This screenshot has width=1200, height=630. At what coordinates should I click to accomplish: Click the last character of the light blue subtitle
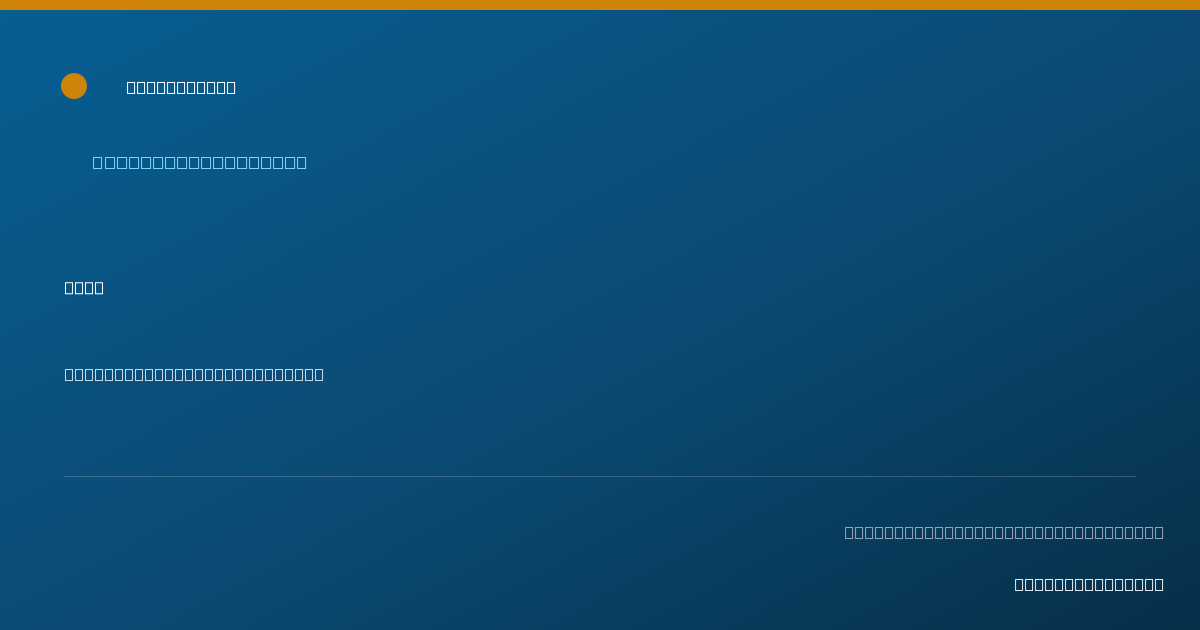(x=301, y=162)
